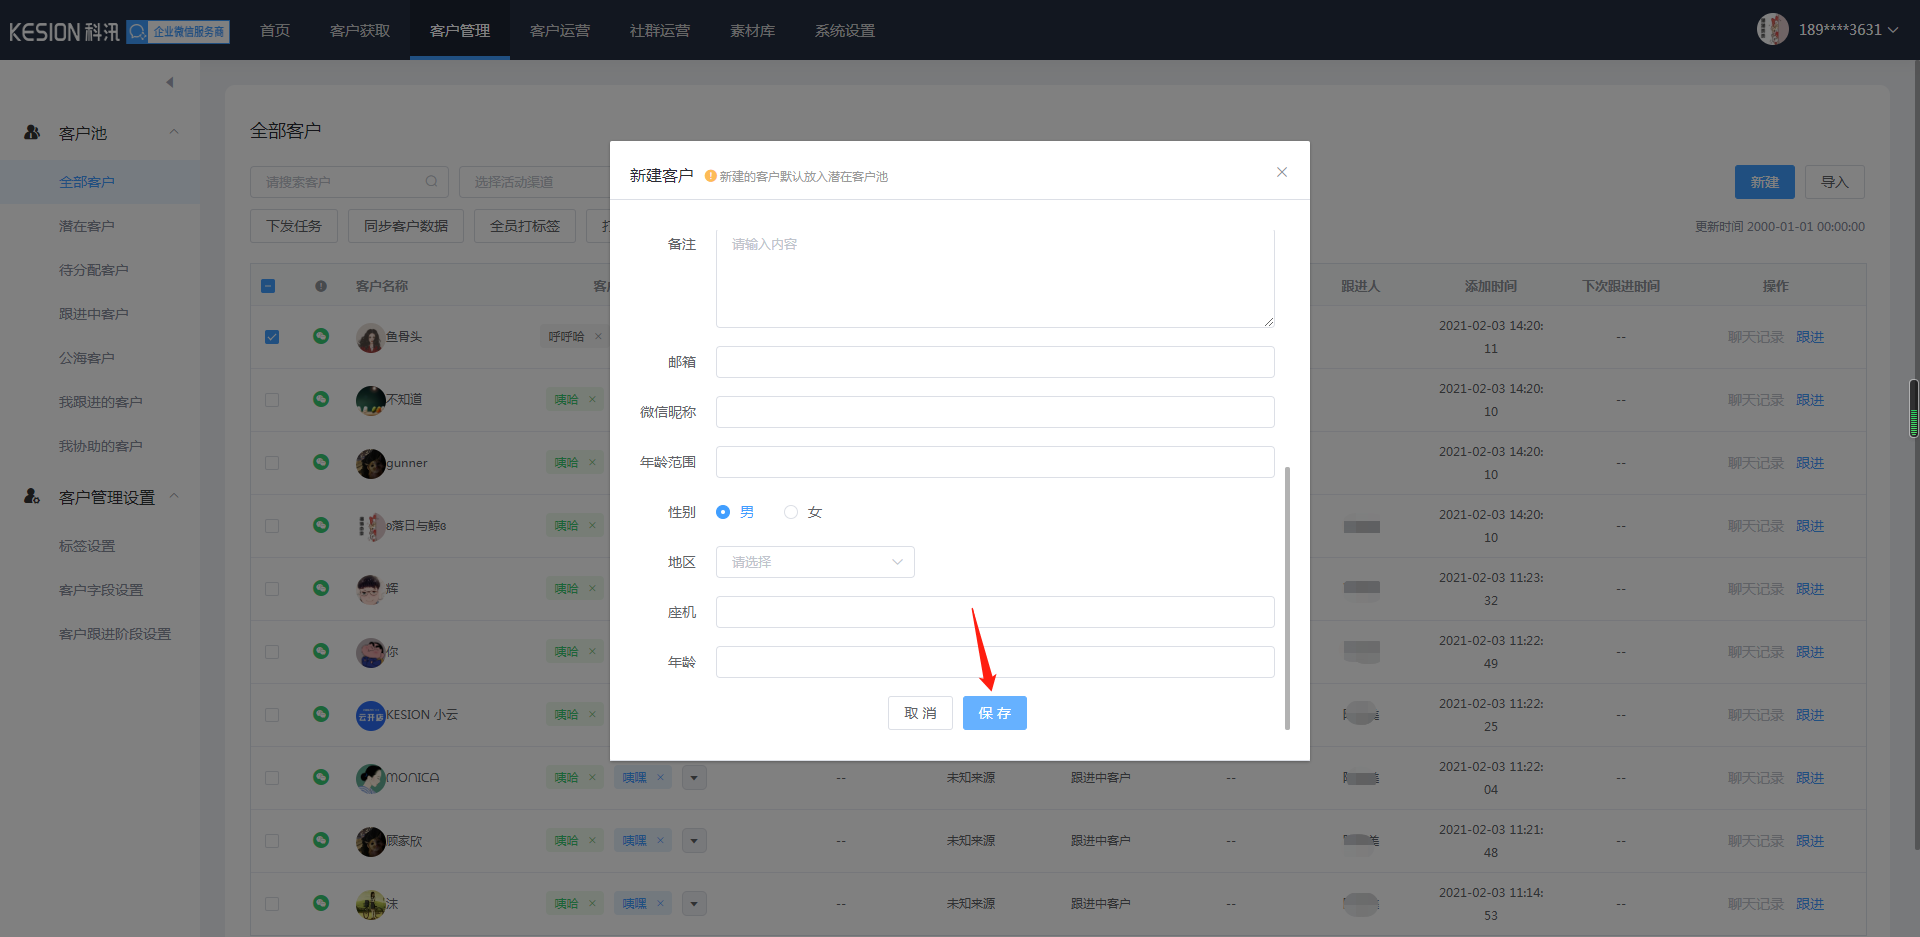1920x937 pixels.
Task: Select the 女 gender radio button
Action: (791, 512)
